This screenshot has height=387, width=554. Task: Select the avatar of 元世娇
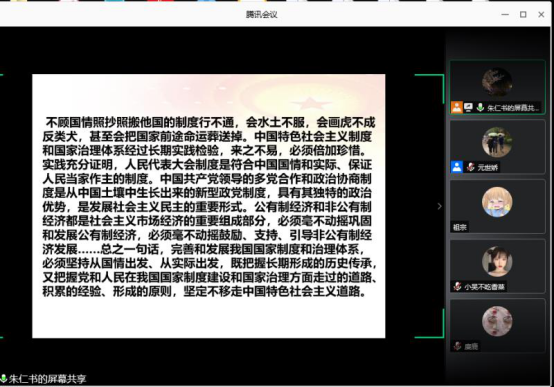point(497,142)
